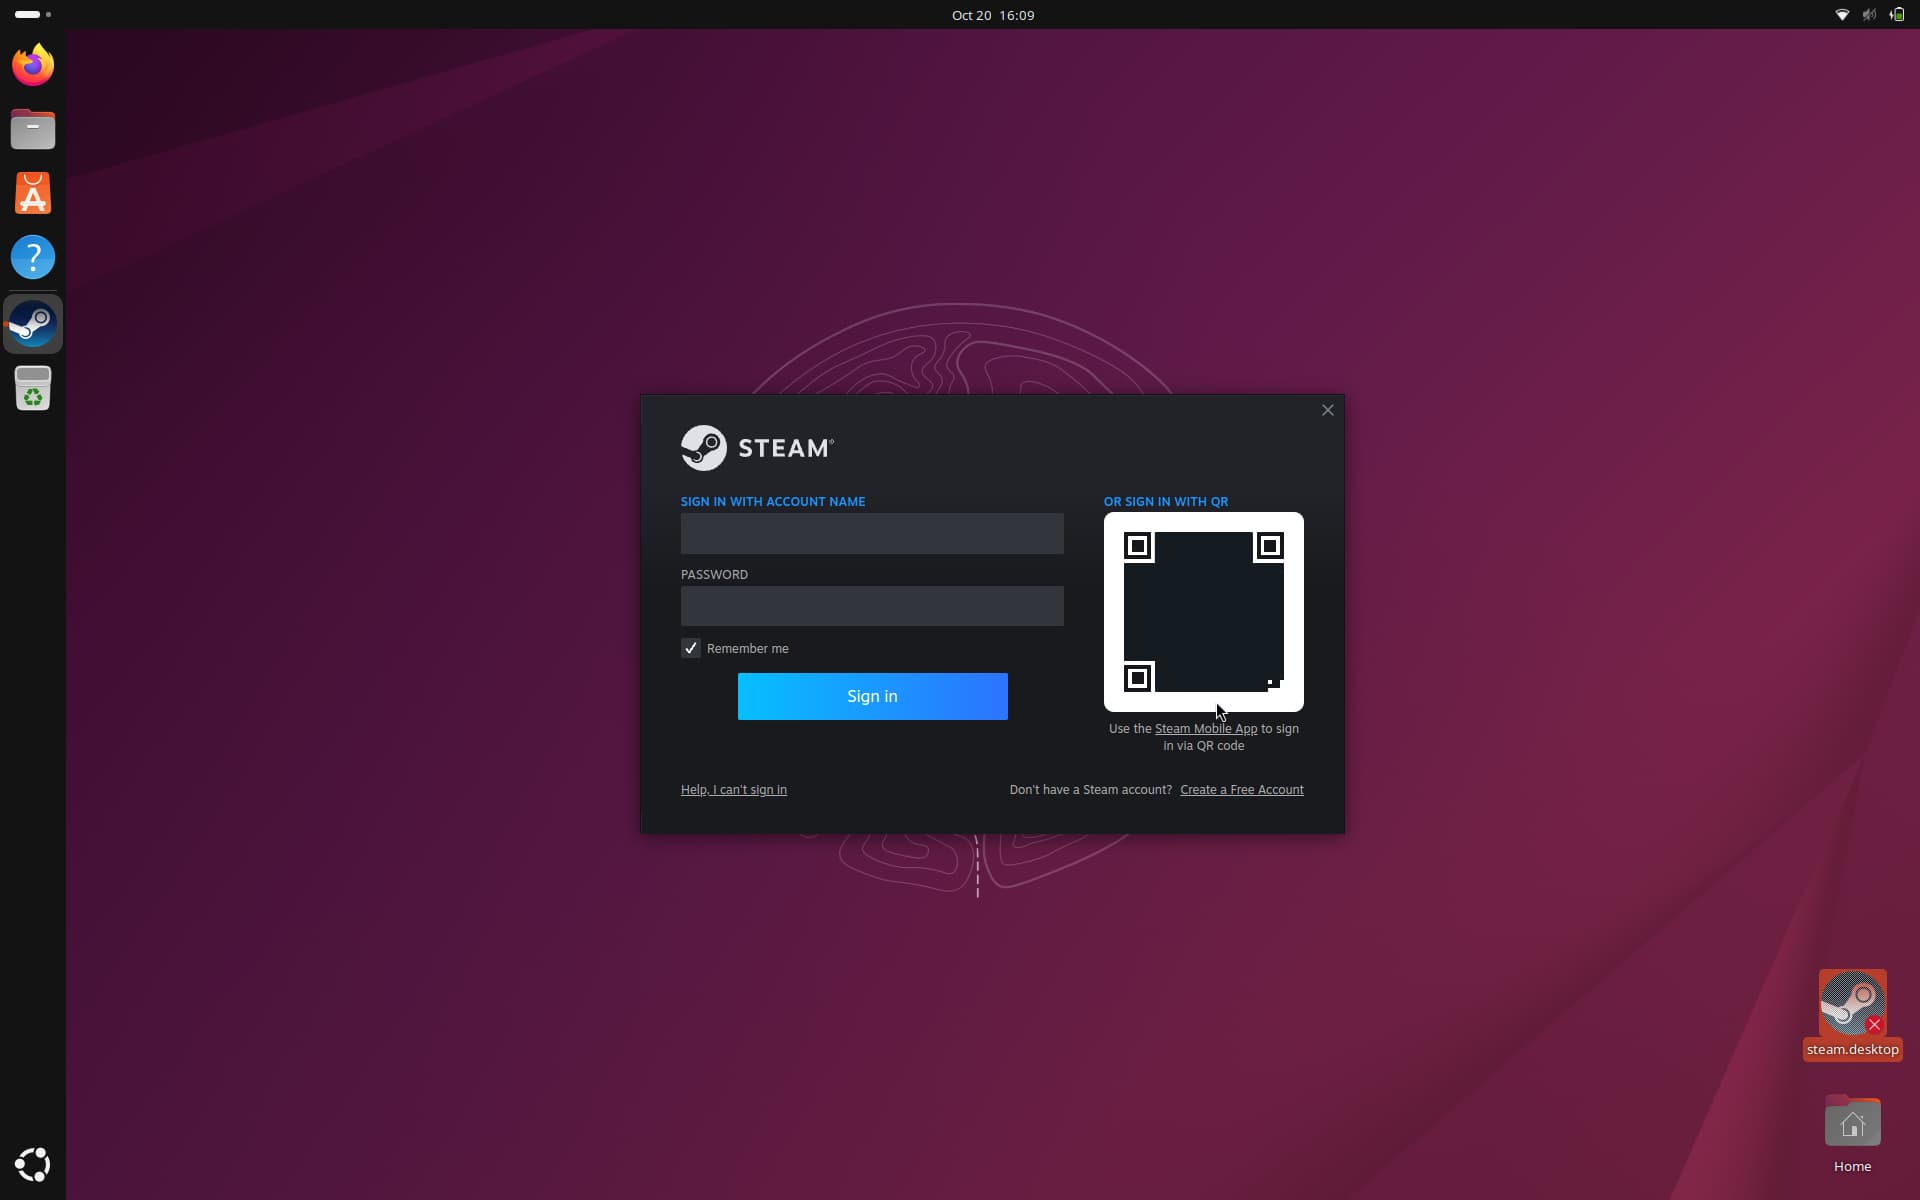
Task: Open the Files app in the dock
Action: pos(32,128)
